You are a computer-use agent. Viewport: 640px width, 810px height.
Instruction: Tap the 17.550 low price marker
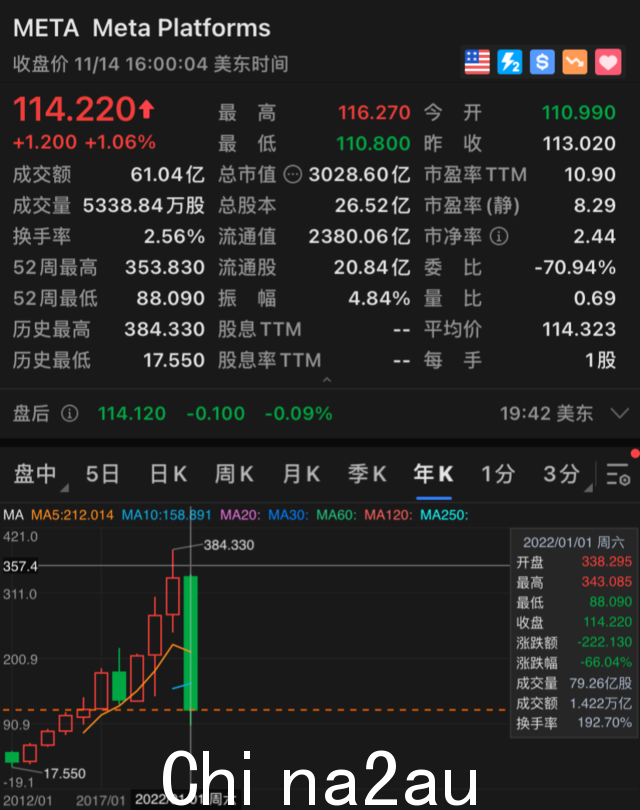pos(65,773)
